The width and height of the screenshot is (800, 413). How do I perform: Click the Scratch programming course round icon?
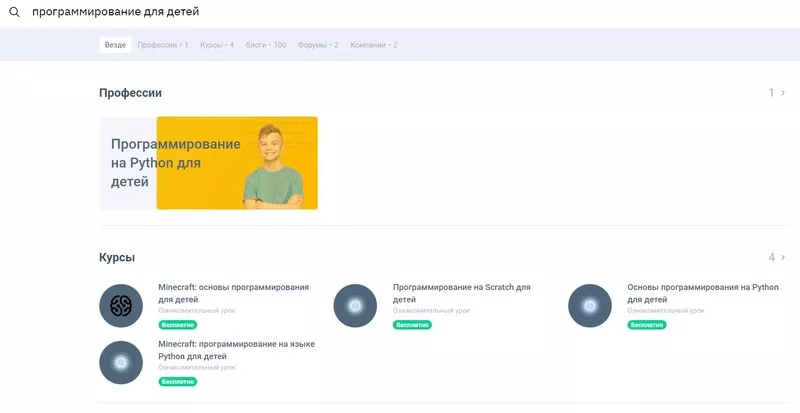tap(355, 305)
